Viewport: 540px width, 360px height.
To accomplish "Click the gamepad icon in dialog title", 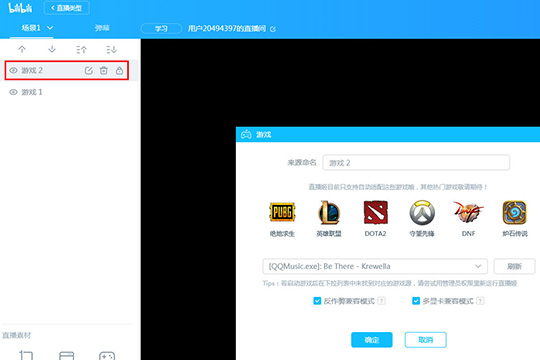I will click(246, 134).
